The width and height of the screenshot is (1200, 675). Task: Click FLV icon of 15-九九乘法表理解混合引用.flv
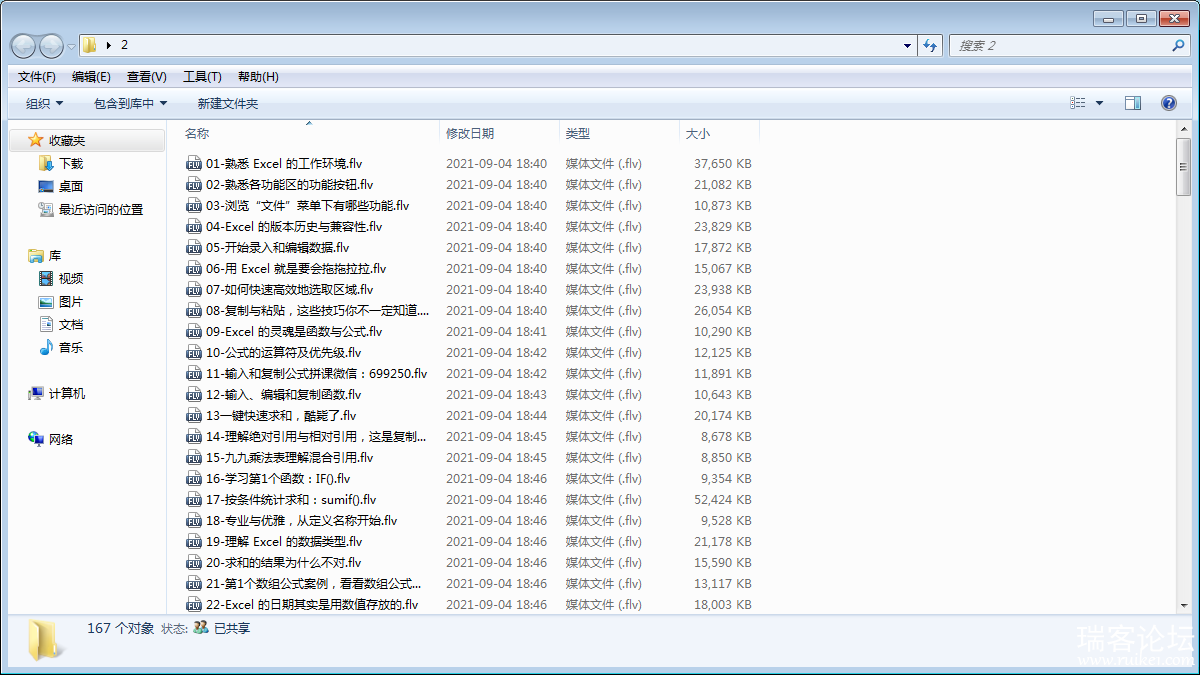point(194,458)
